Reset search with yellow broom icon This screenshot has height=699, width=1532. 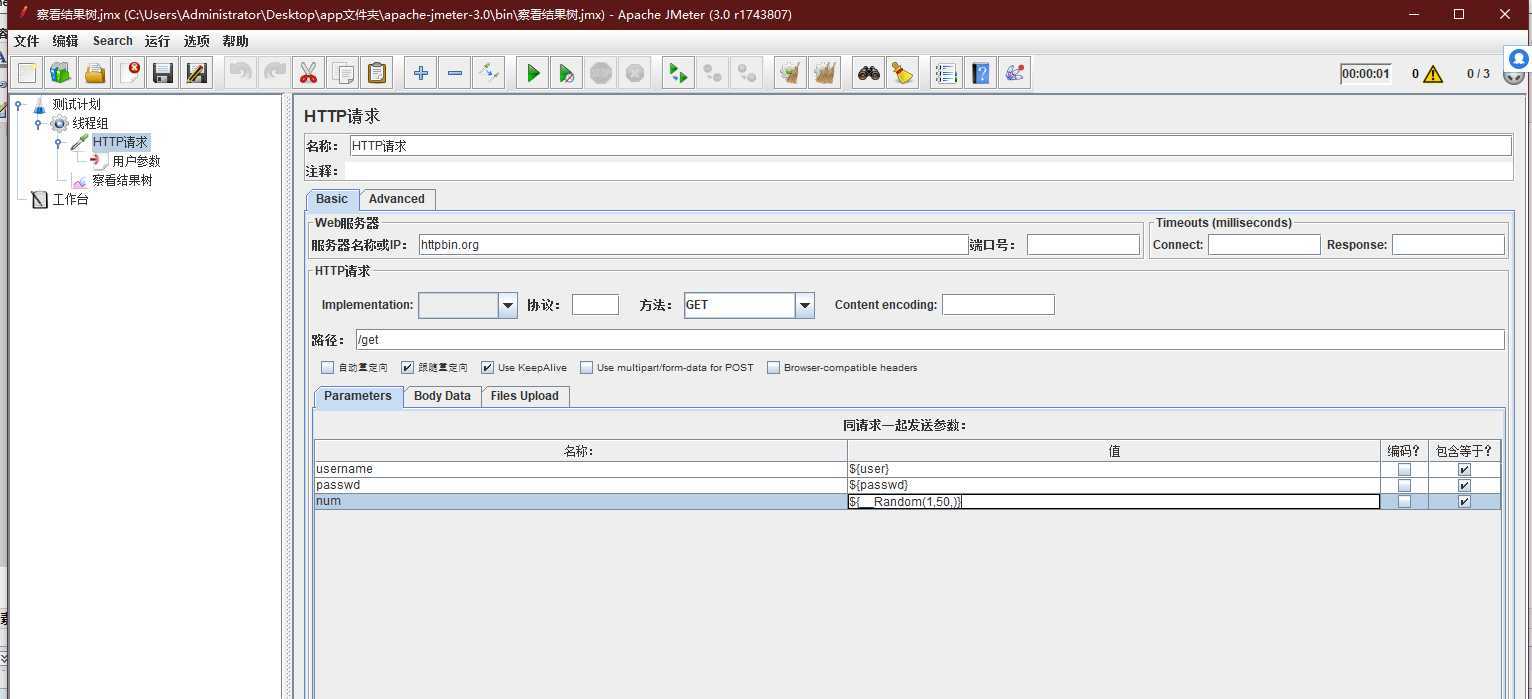pos(903,73)
